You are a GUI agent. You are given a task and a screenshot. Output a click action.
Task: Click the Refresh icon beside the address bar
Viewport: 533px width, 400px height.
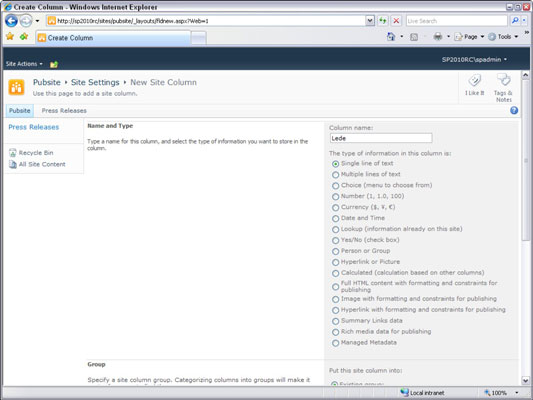pos(383,21)
